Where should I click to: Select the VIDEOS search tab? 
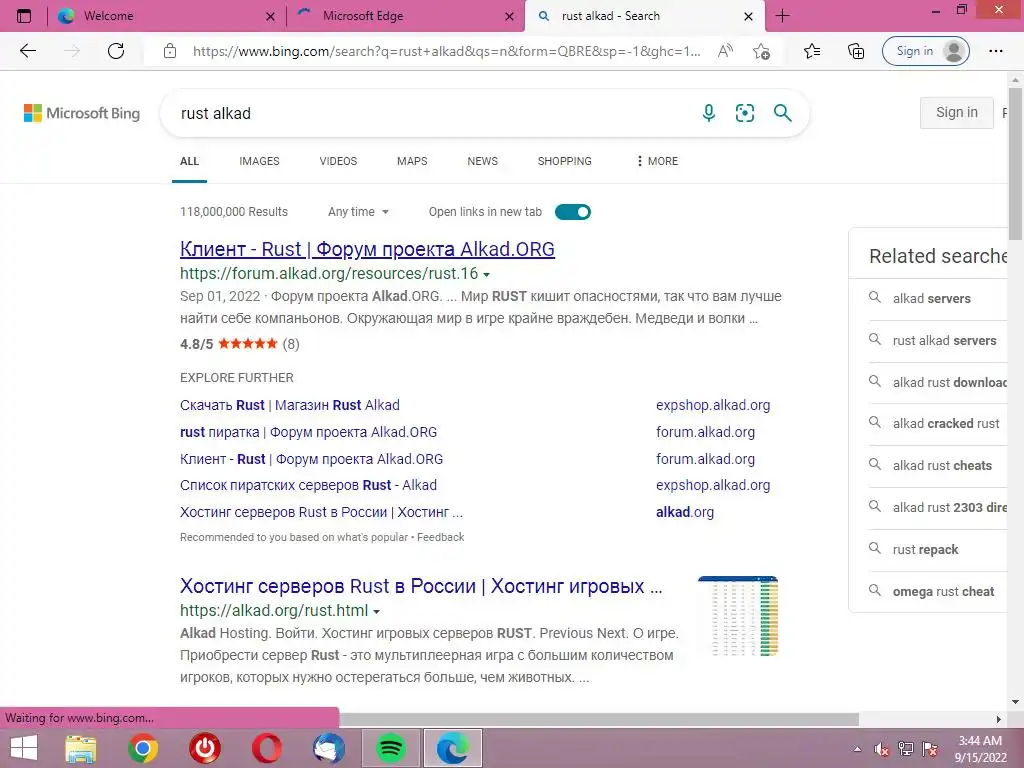[338, 161]
